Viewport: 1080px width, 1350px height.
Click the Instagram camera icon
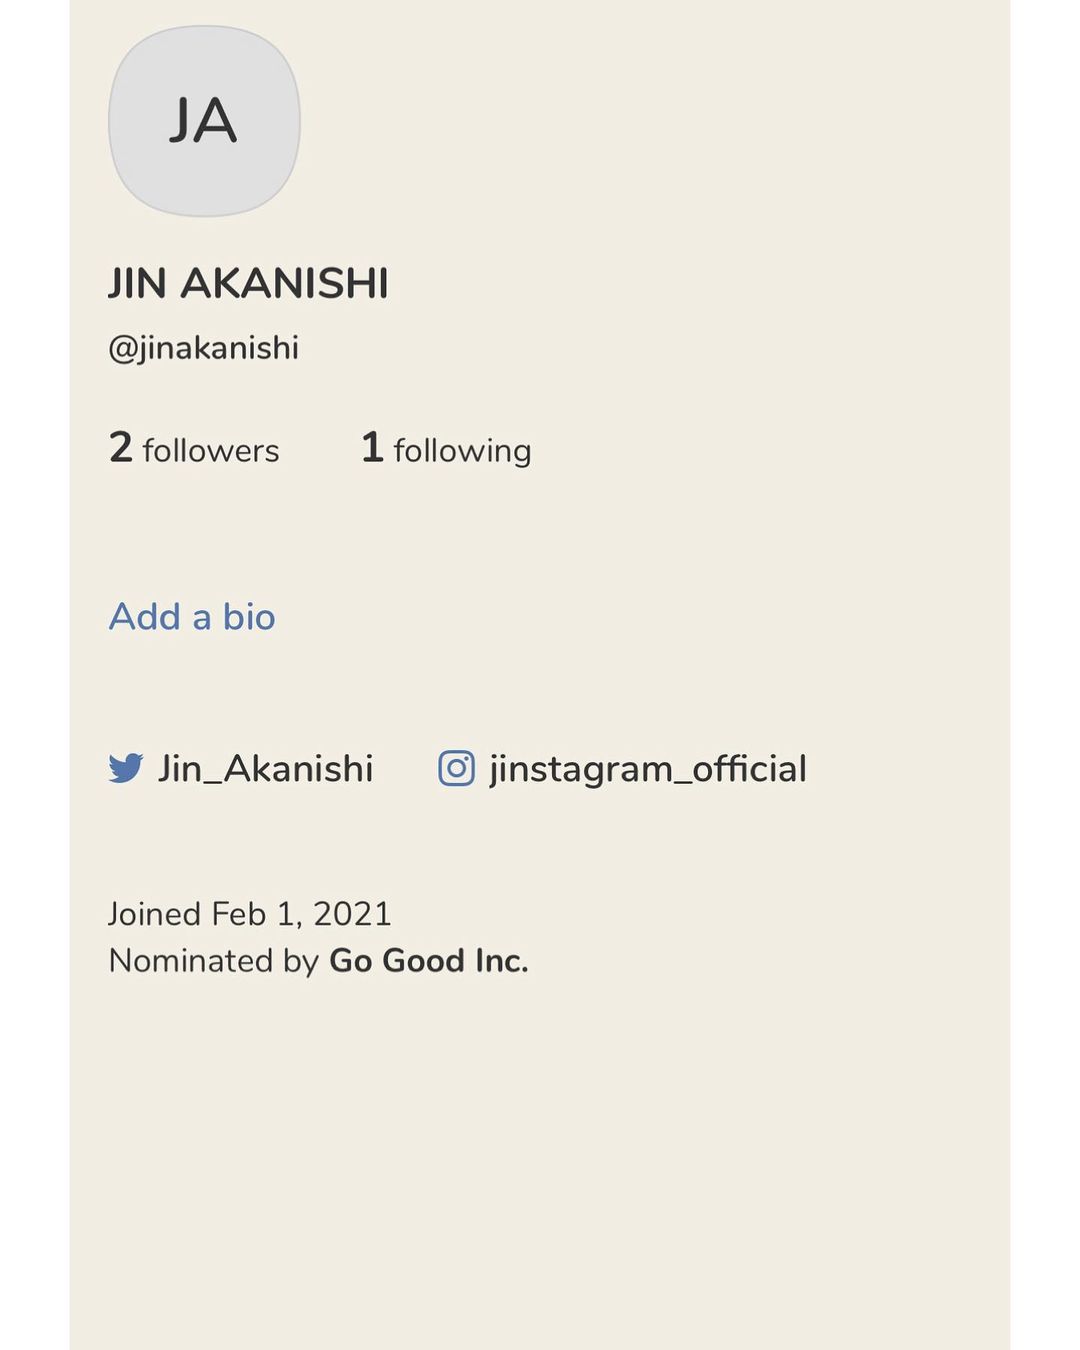coord(456,768)
